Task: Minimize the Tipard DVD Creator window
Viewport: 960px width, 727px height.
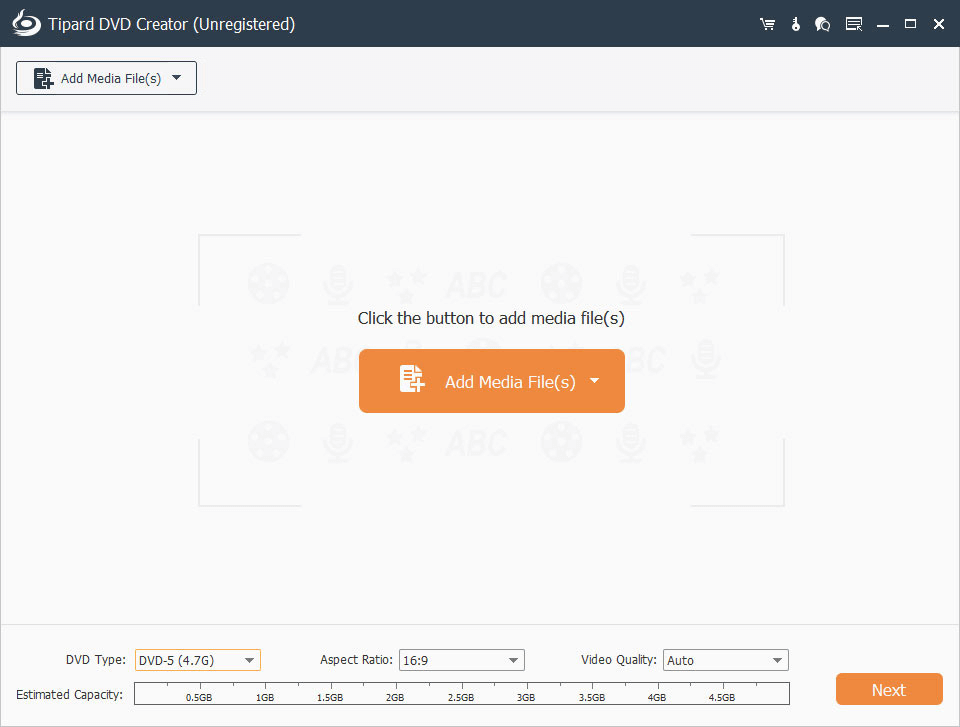Action: [x=883, y=24]
